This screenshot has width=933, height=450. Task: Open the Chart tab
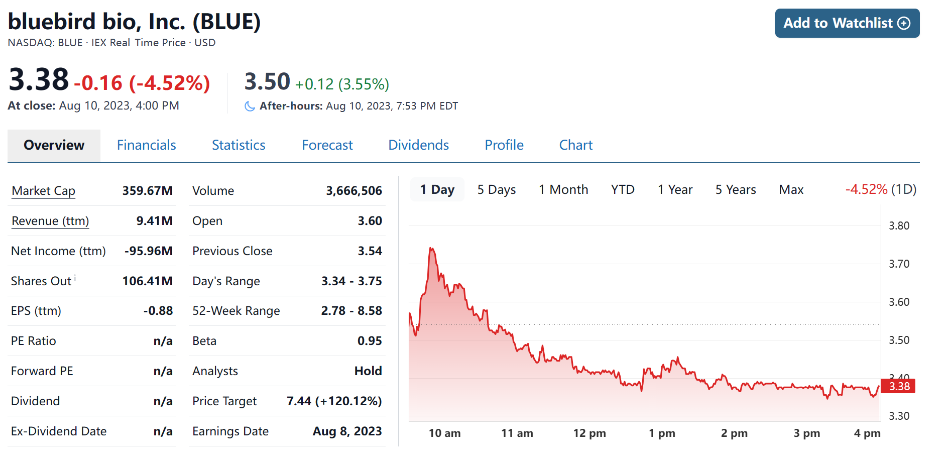(x=576, y=145)
